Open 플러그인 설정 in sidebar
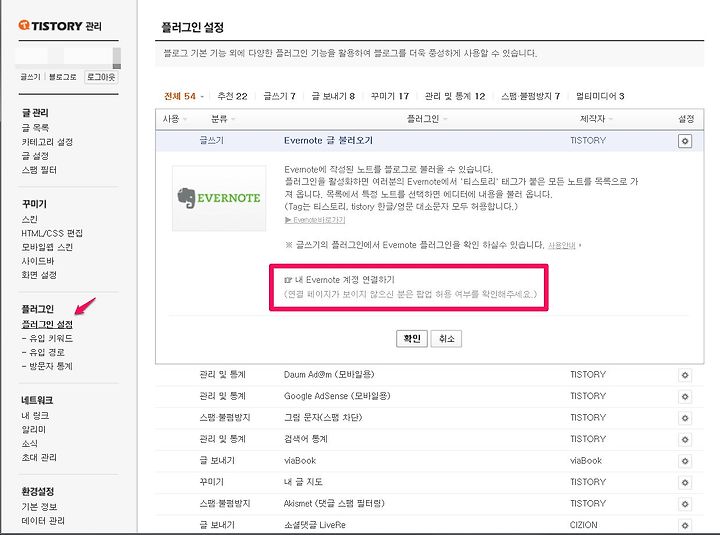Viewport: 720px width, 535px height. pyautogui.click(x=47, y=324)
